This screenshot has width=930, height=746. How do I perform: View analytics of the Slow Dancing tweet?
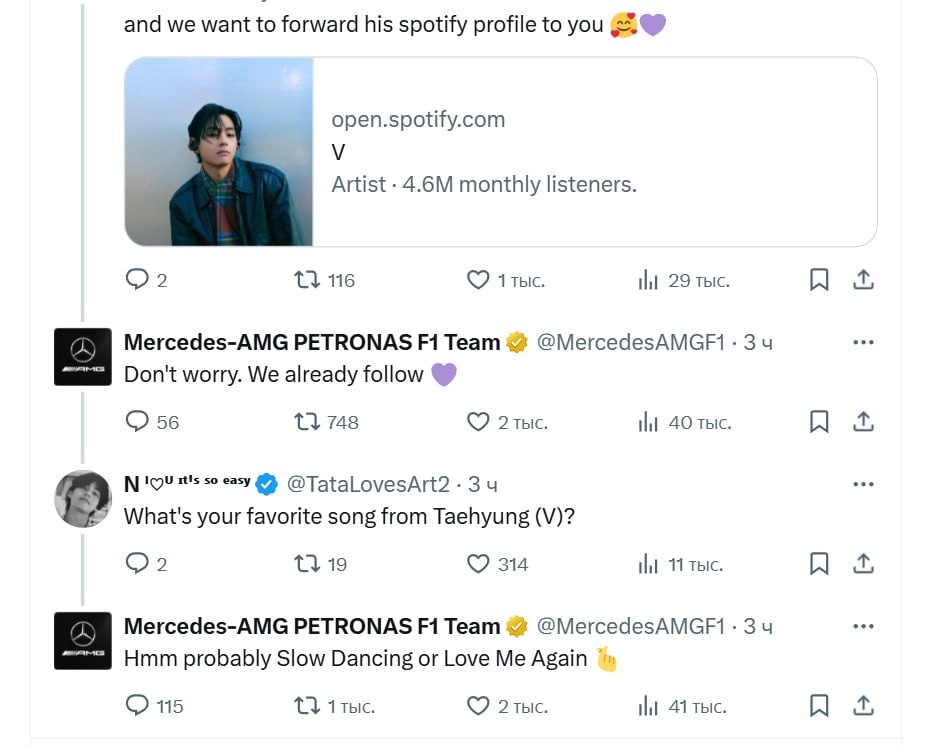[648, 706]
